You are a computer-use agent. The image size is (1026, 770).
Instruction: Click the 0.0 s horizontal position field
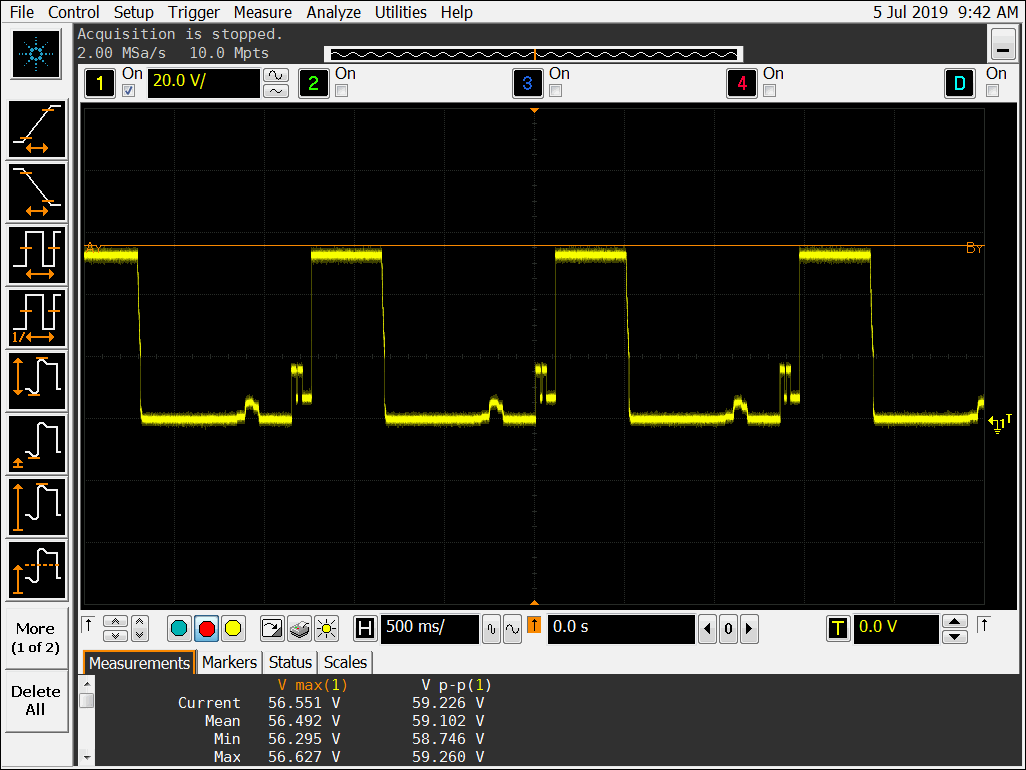pyautogui.click(x=621, y=629)
